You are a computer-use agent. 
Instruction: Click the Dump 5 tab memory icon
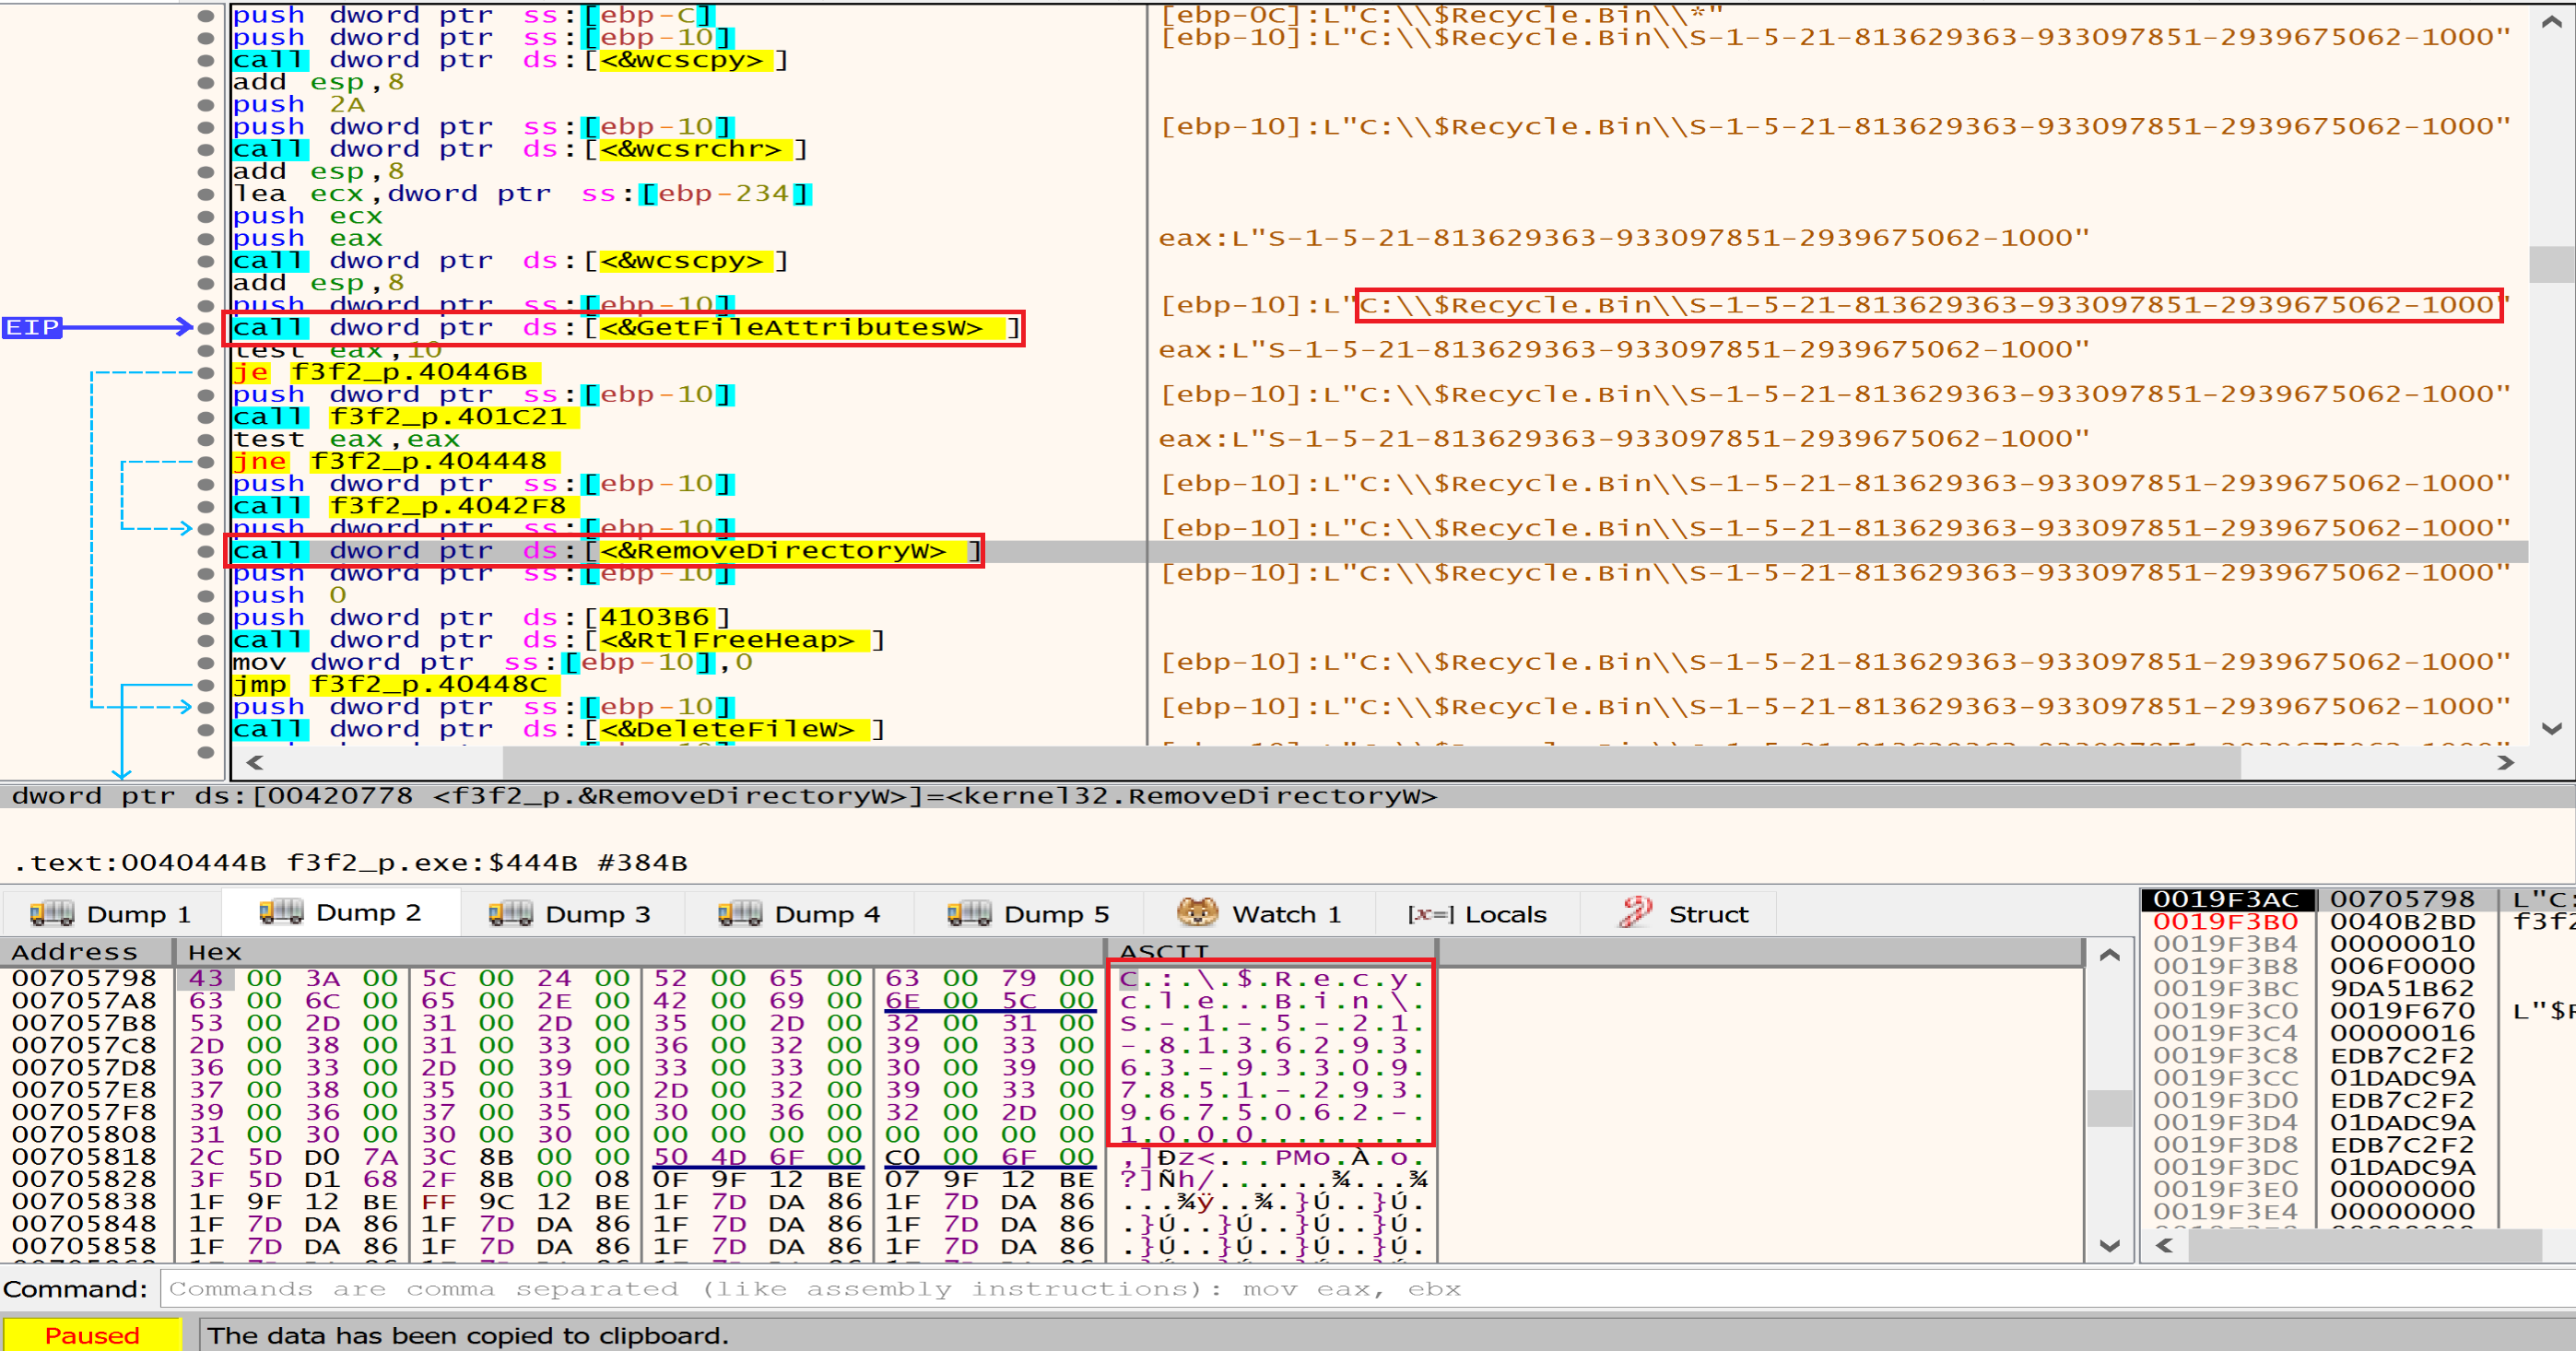[x=968, y=913]
